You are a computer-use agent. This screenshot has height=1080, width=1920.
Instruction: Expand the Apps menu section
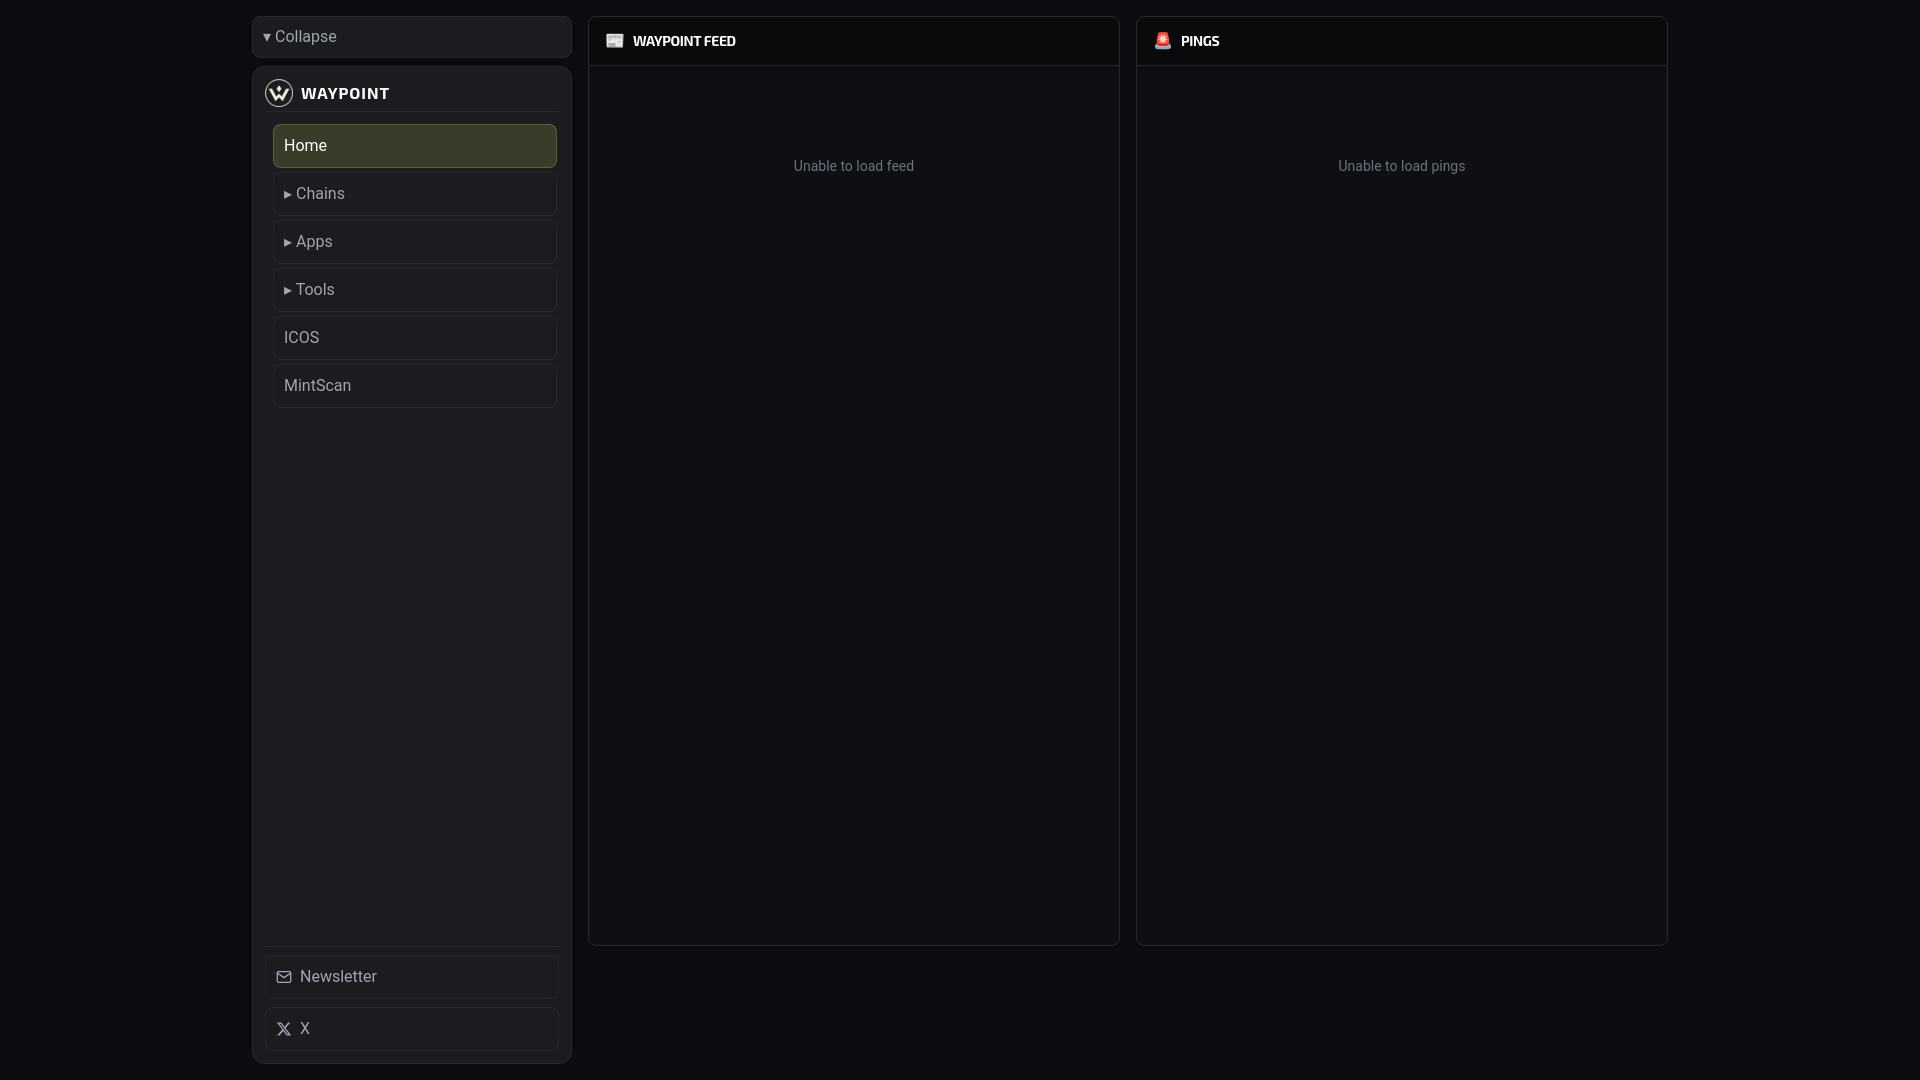(x=415, y=242)
